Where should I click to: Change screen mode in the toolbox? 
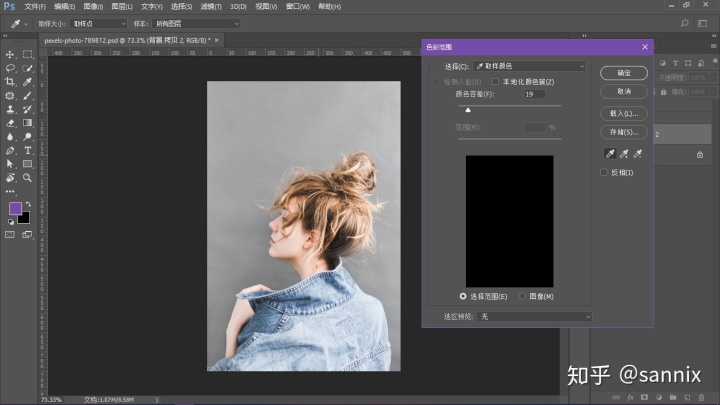(28, 235)
